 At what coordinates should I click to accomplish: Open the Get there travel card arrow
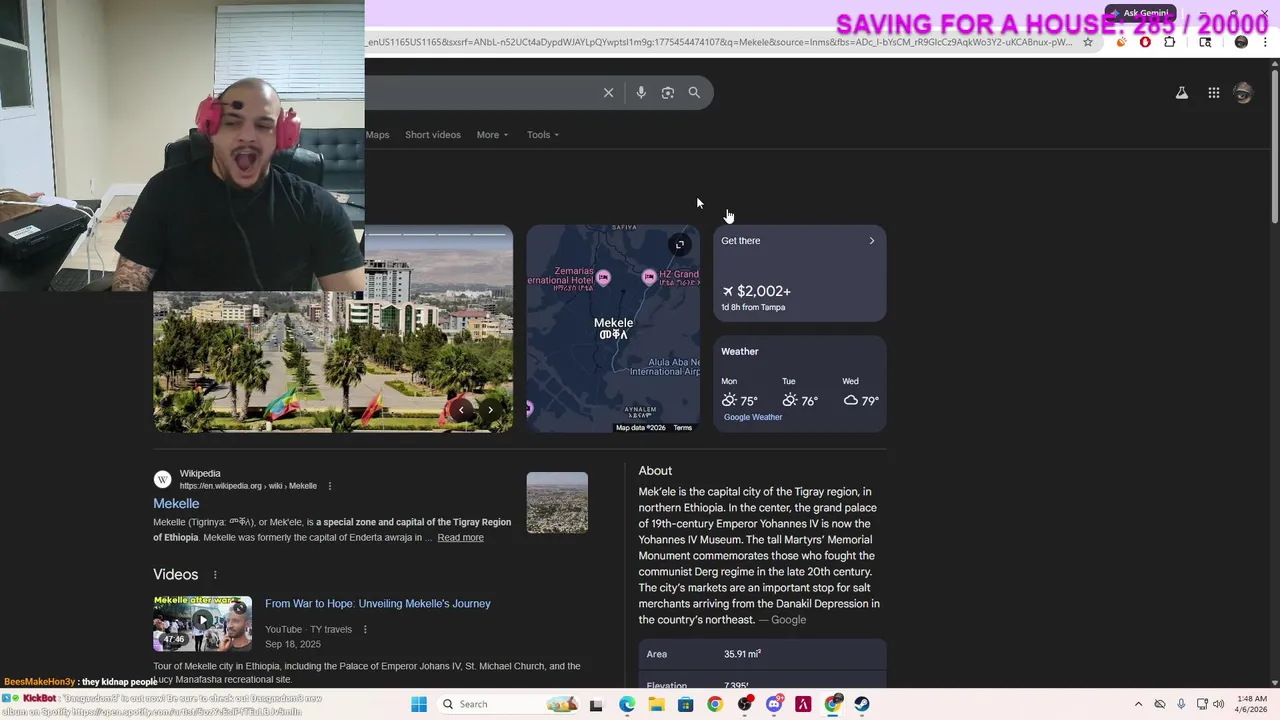tap(872, 241)
